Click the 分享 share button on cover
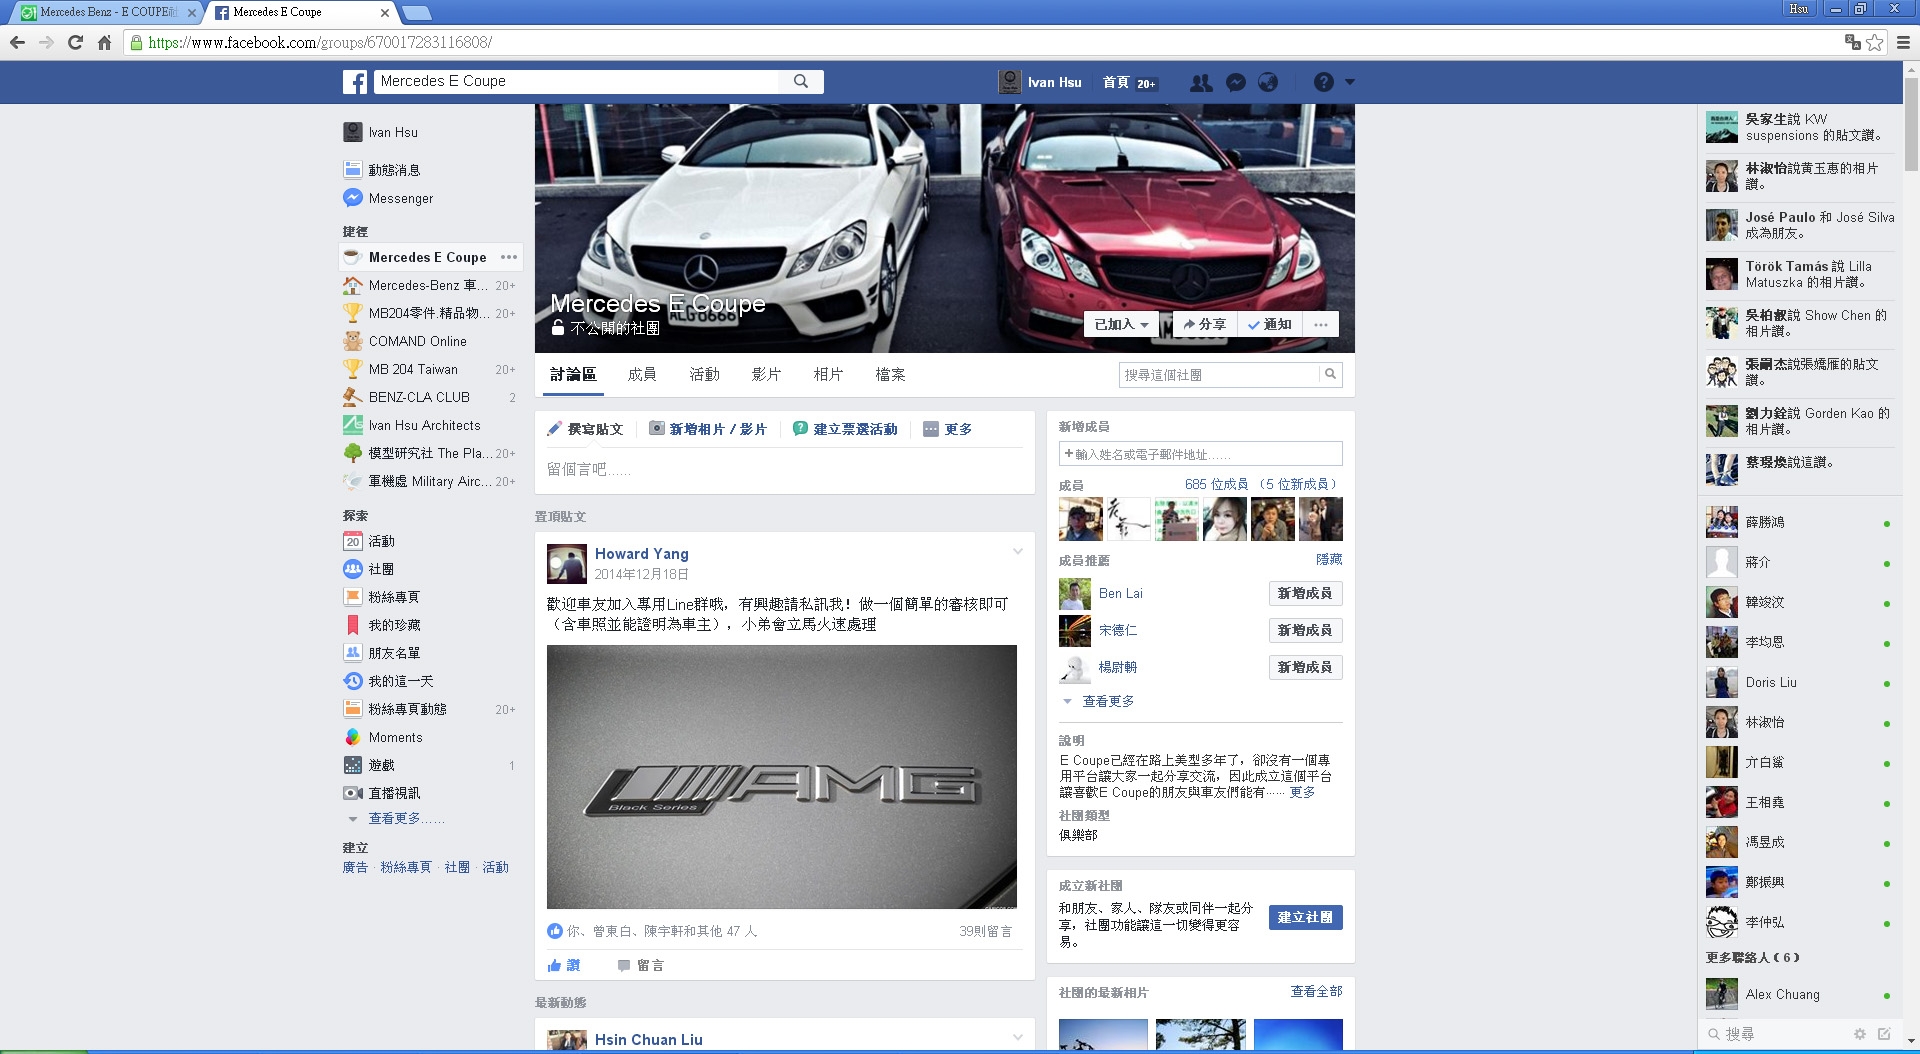The width and height of the screenshot is (1920, 1054). pyautogui.click(x=1204, y=324)
